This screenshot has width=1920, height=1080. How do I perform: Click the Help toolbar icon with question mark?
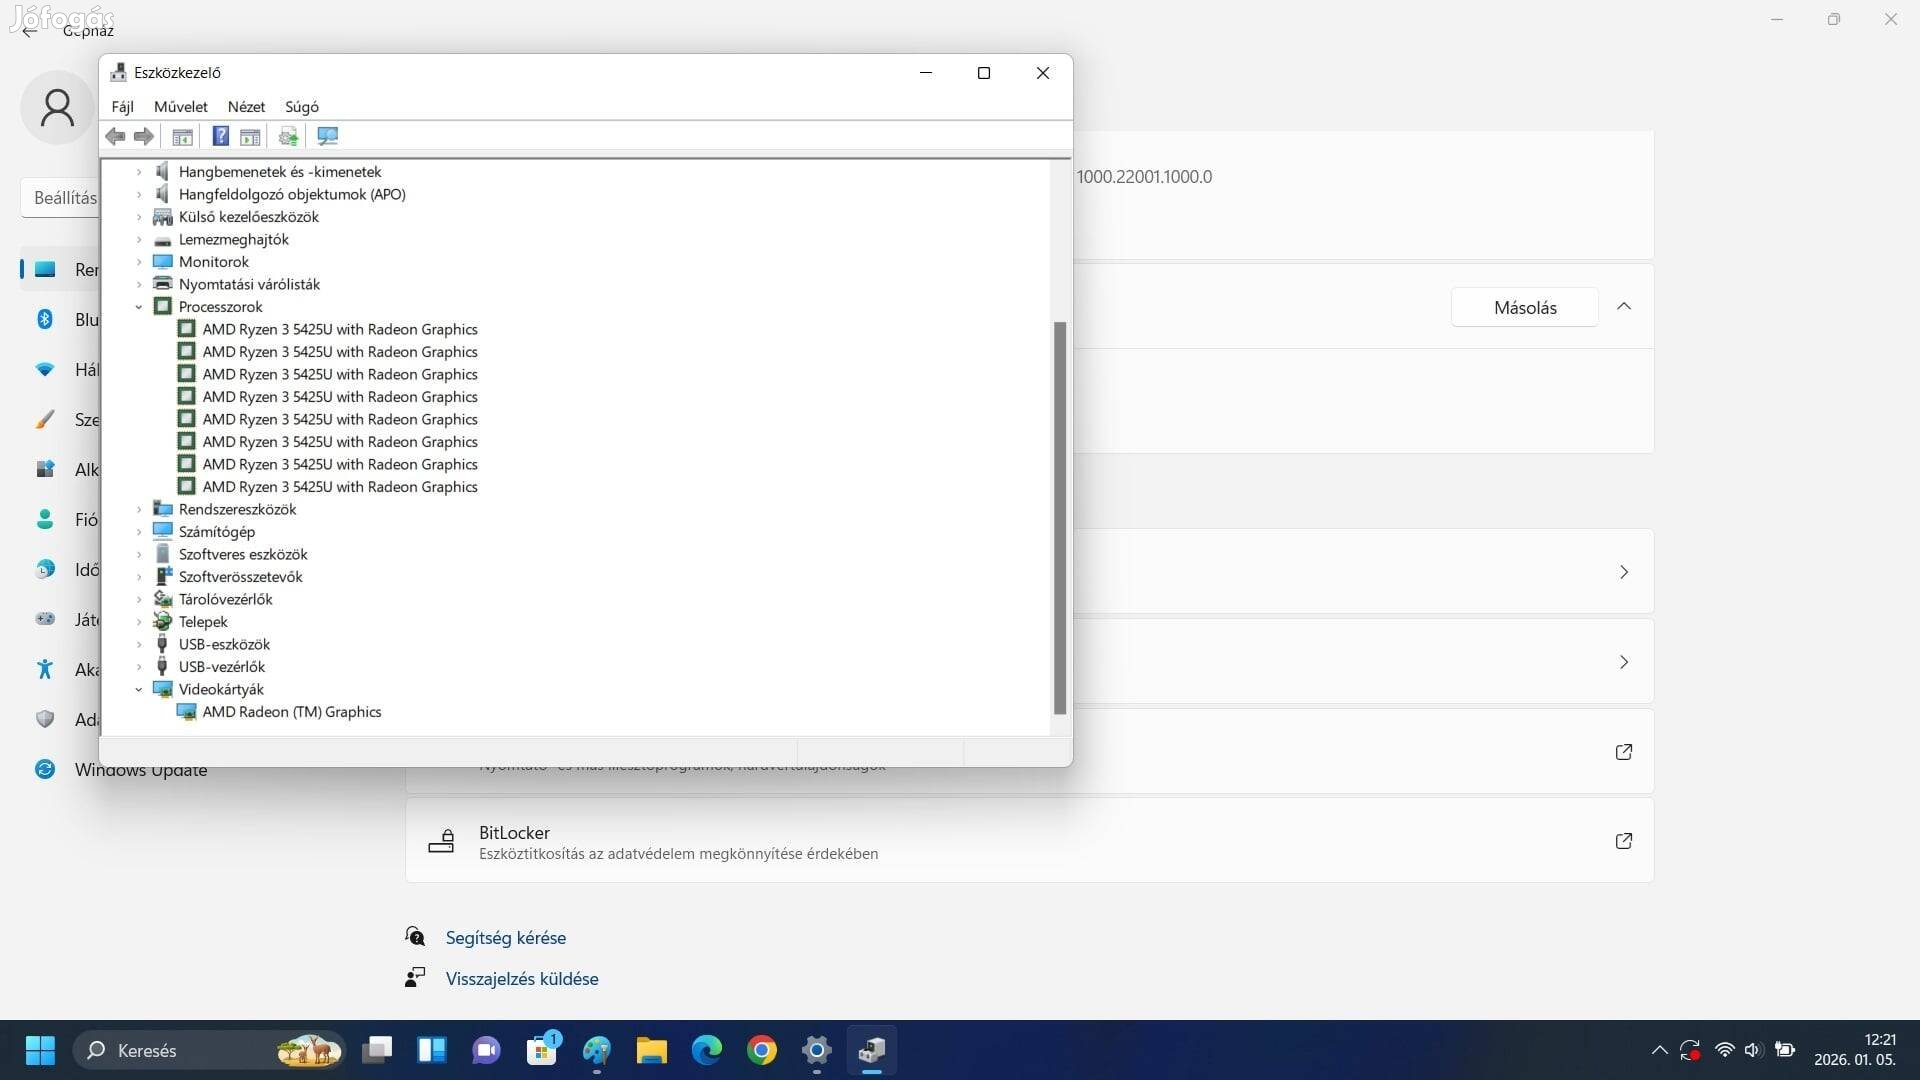click(221, 136)
